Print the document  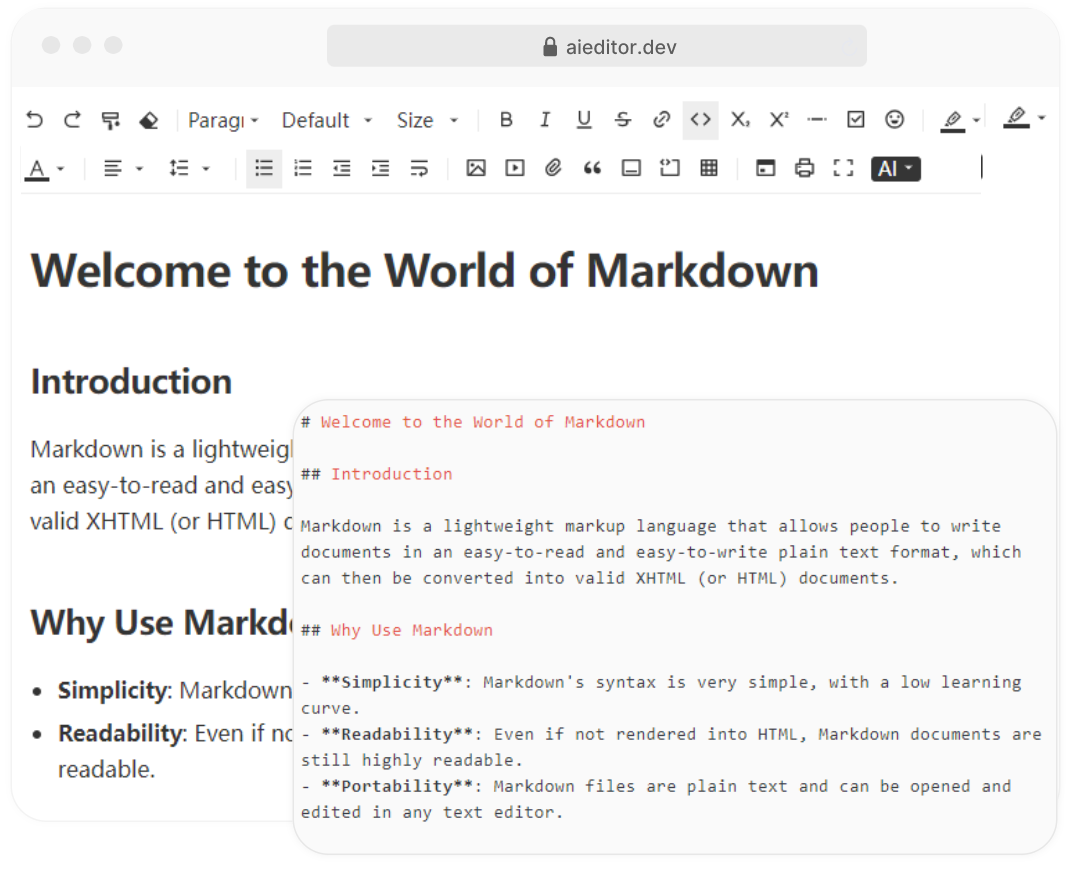pyautogui.click(x=804, y=168)
